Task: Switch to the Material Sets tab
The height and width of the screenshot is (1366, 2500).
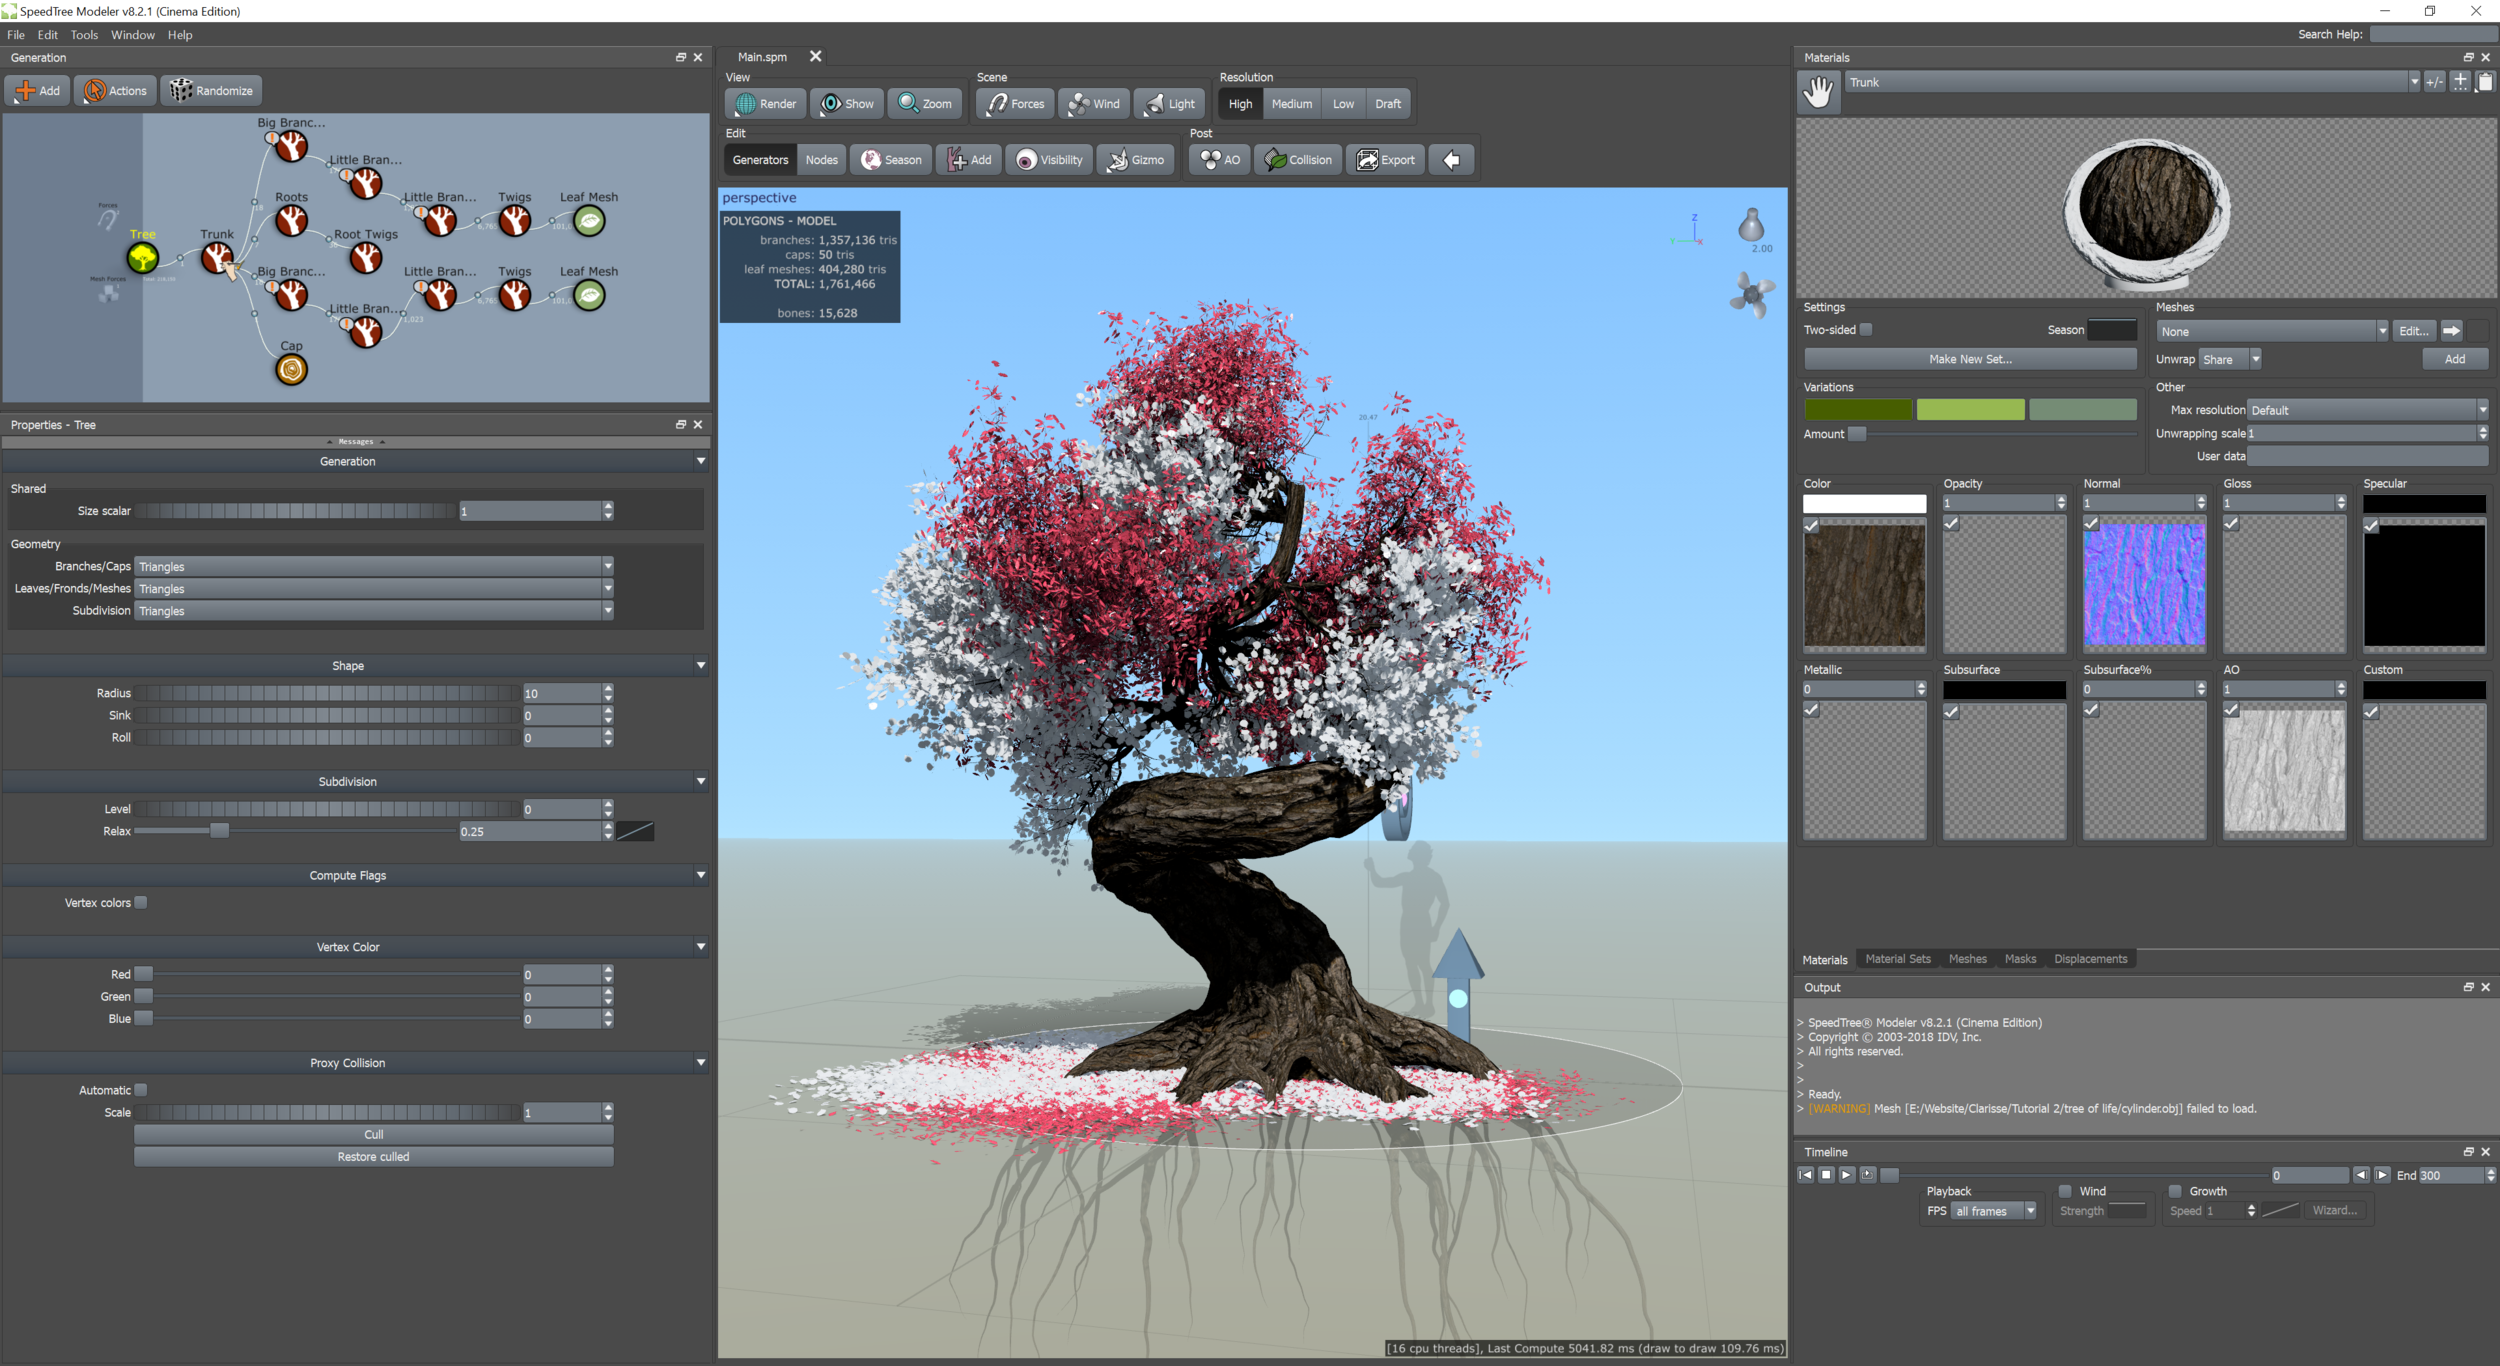Action: [1897, 959]
